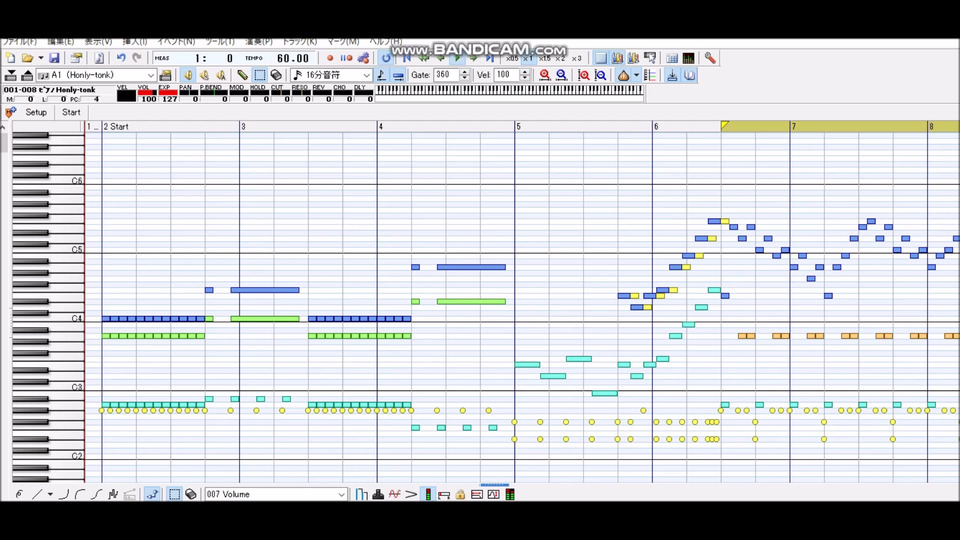Click the spectrum level meter icon

pos(688,58)
